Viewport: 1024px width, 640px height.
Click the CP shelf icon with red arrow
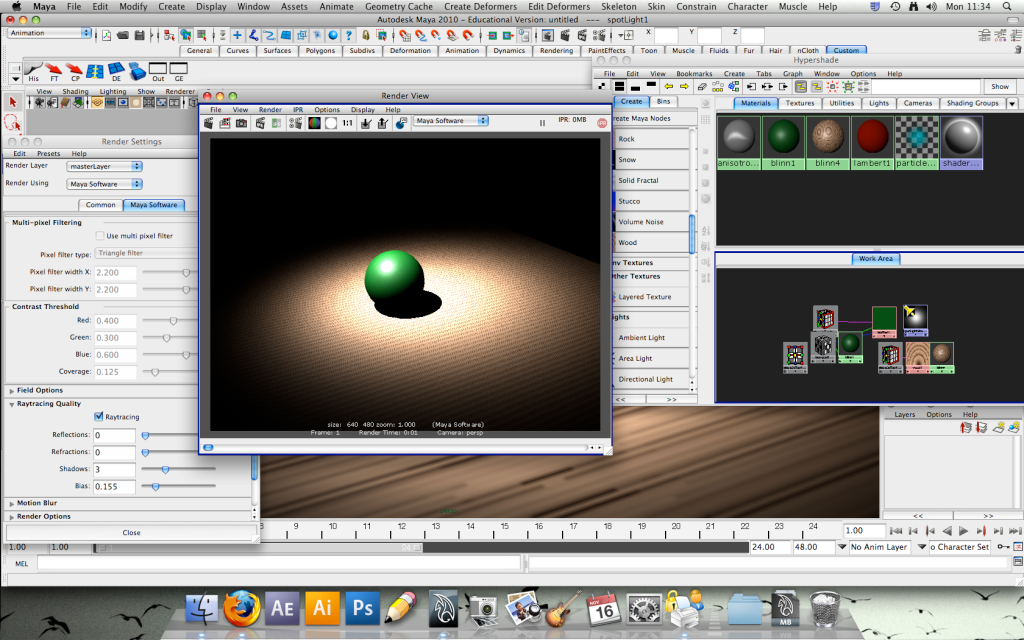tap(75, 72)
